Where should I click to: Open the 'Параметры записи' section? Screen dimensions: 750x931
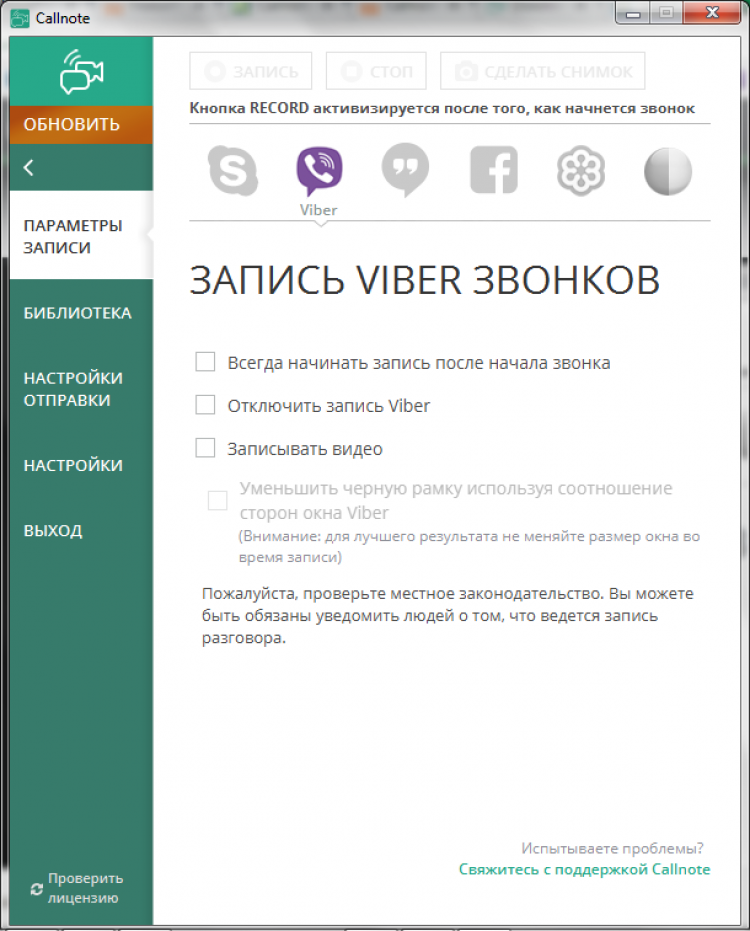pyautogui.click(x=81, y=236)
